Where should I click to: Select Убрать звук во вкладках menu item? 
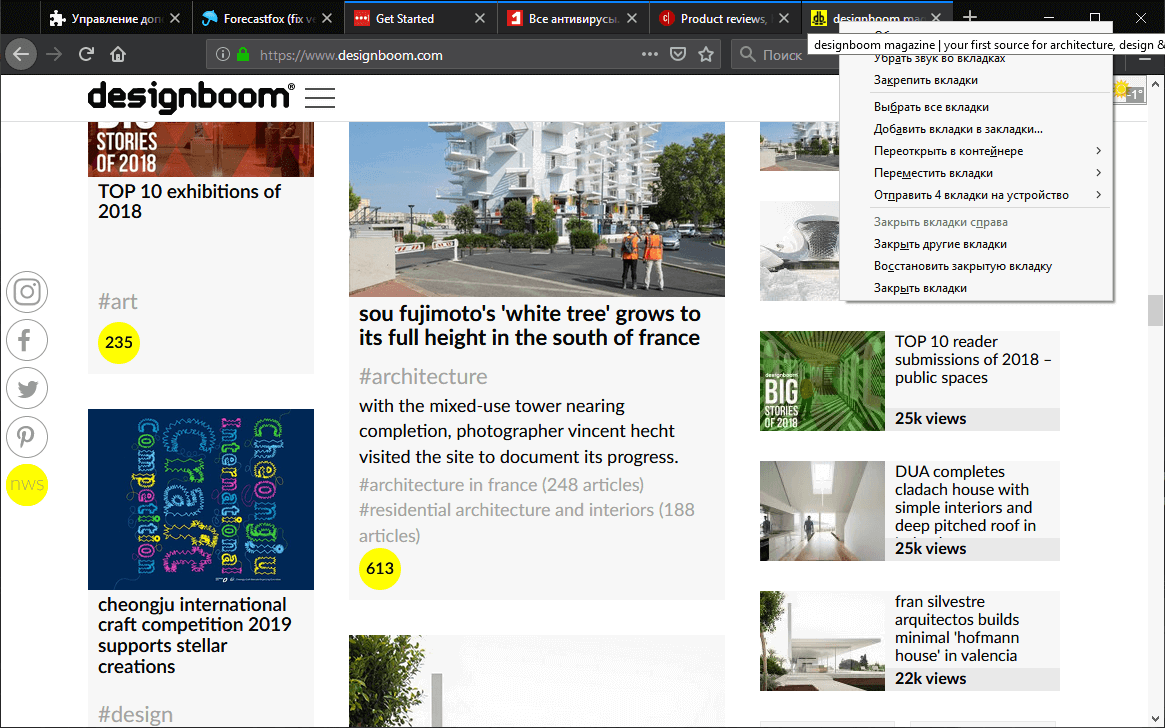tap(976, 59)
